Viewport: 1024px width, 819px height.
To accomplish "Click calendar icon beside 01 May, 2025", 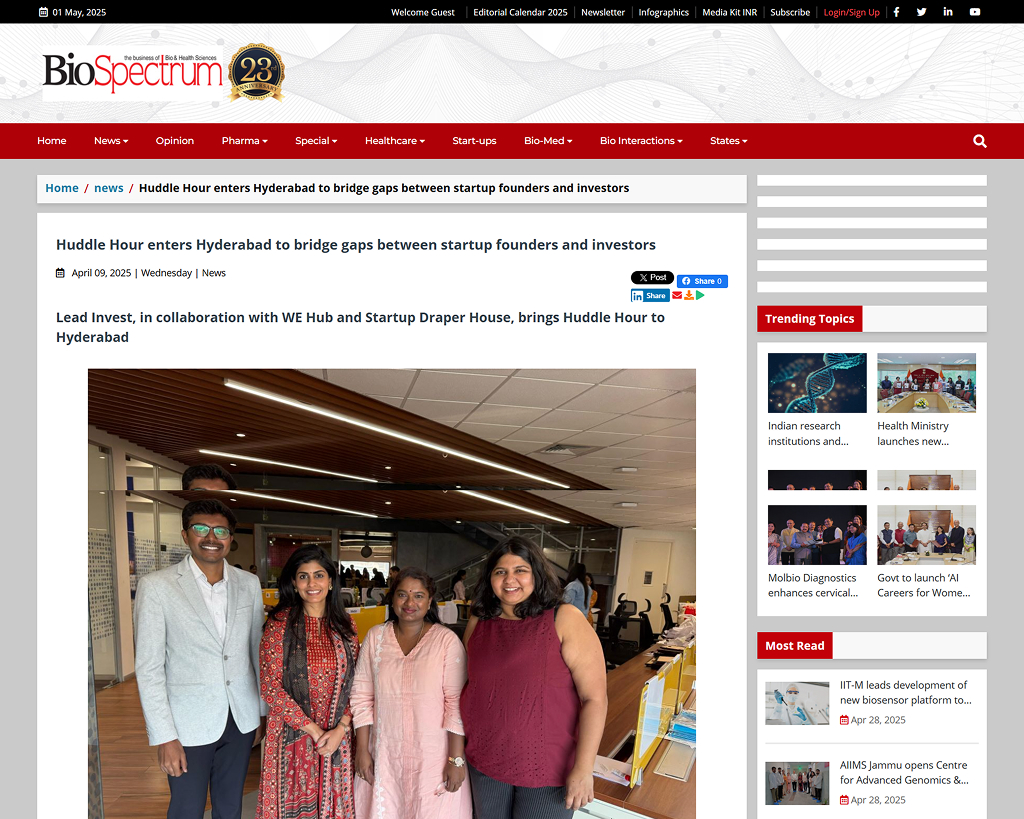I will tap(43, 12).
